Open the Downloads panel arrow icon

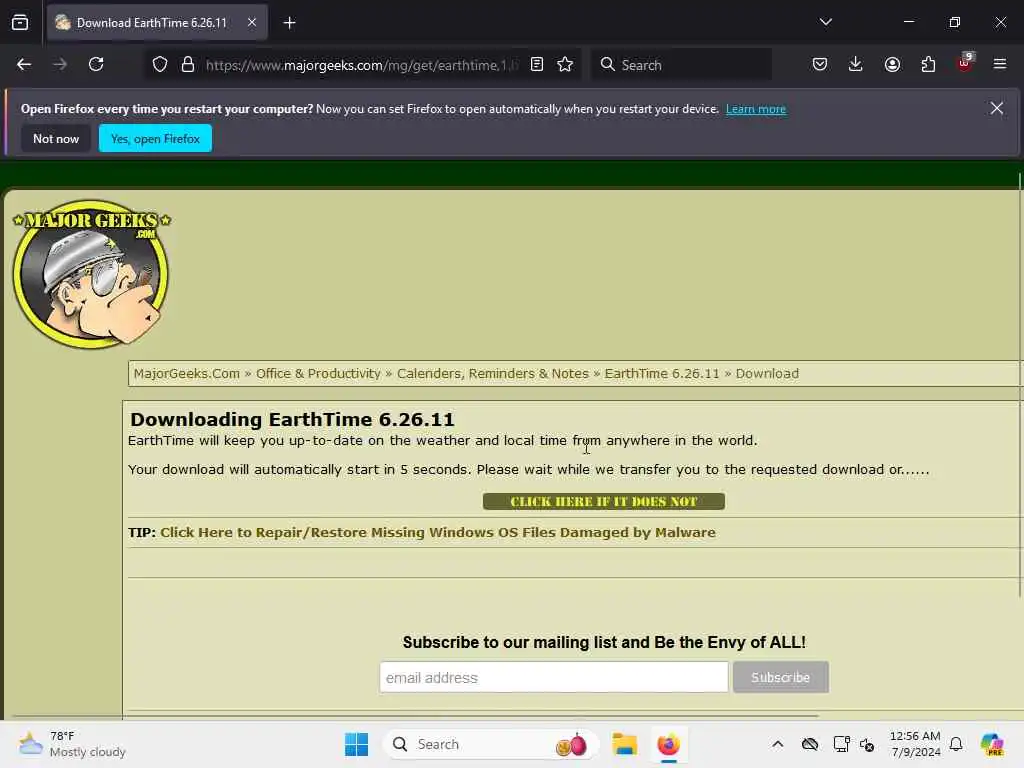[x=856, y=65]
